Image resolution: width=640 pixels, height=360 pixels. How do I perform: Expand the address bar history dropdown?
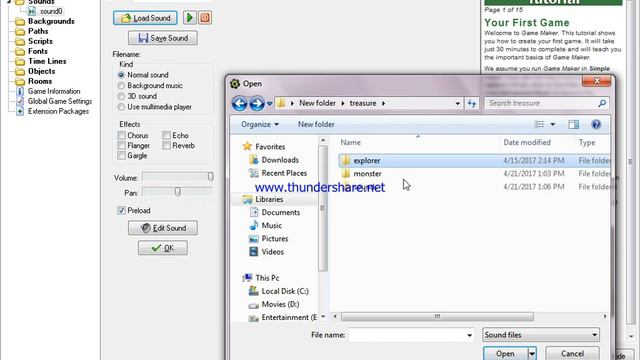pyautogui.click(x=458, y=103)
